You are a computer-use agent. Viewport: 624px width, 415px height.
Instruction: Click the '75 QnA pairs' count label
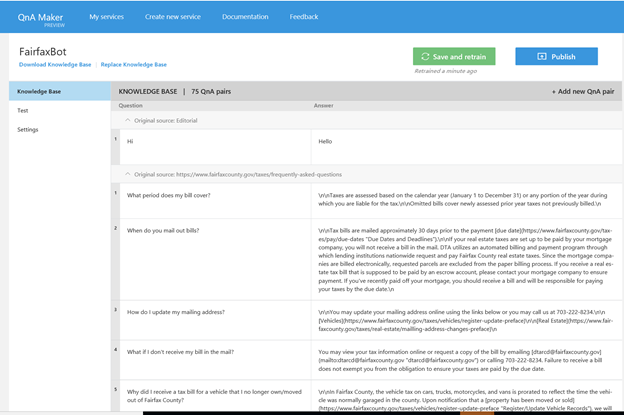coord(211,92)
